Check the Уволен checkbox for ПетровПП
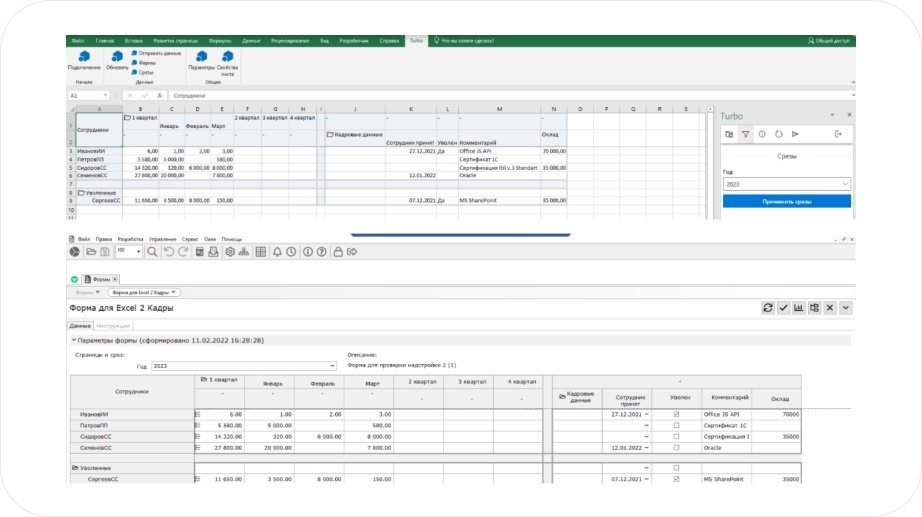Screen dimensions: 922x517 pos(676,425)
